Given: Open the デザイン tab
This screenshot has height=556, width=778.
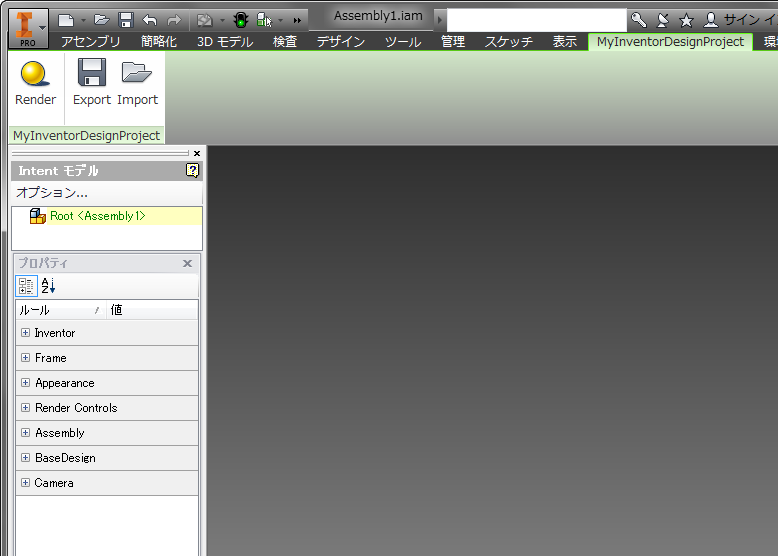Looking at the screenshot, I should click(341, 42).
